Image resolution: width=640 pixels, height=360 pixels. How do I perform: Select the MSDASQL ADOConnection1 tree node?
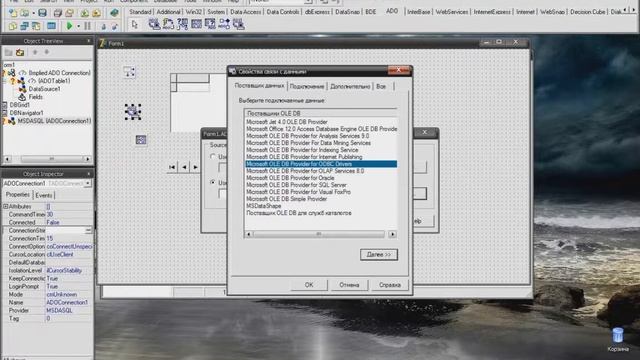point(54,121)
